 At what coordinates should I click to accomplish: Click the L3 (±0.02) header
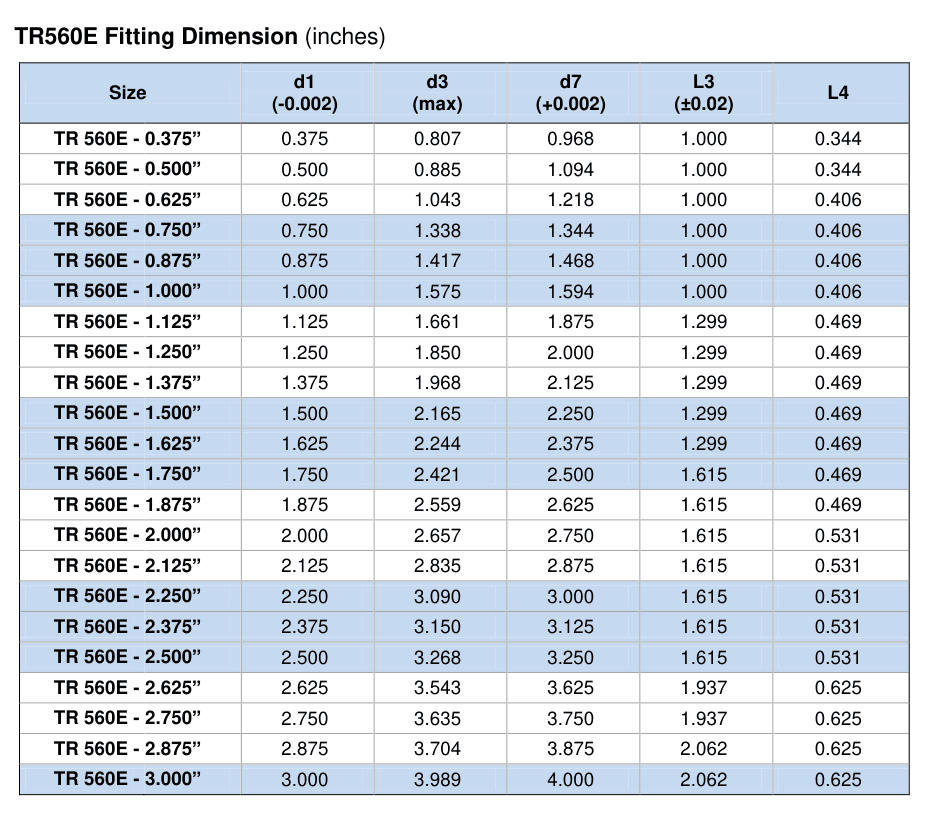click(705, 93)
